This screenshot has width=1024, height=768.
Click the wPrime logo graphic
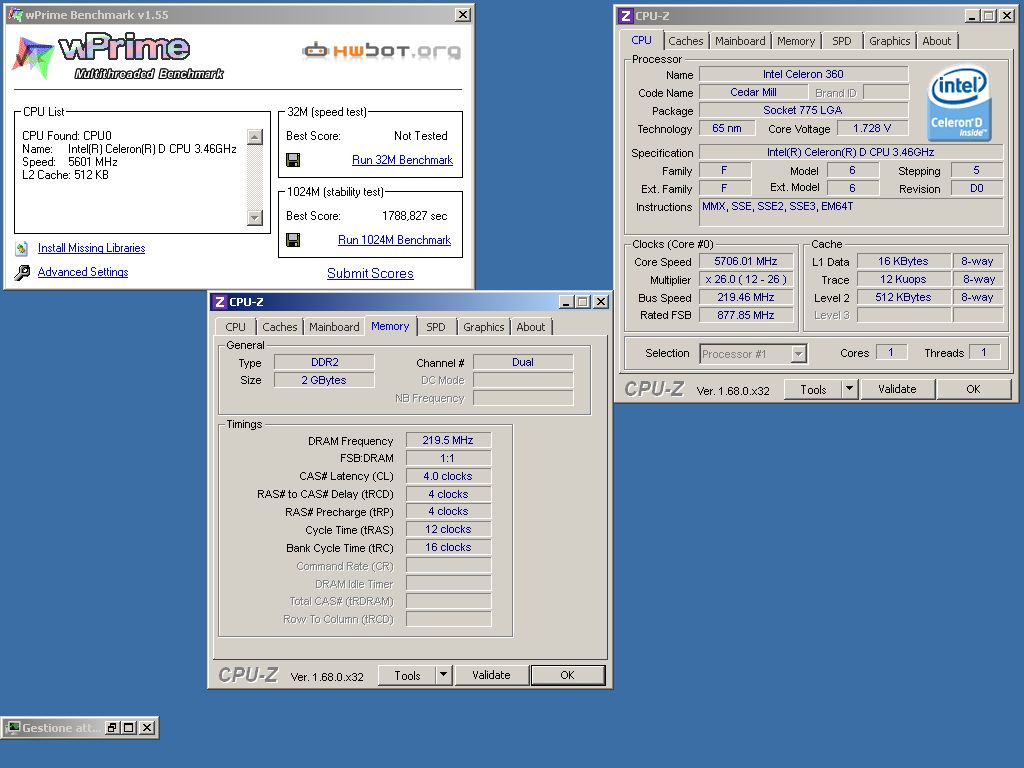pyautogui.click(x=118, y=56)
